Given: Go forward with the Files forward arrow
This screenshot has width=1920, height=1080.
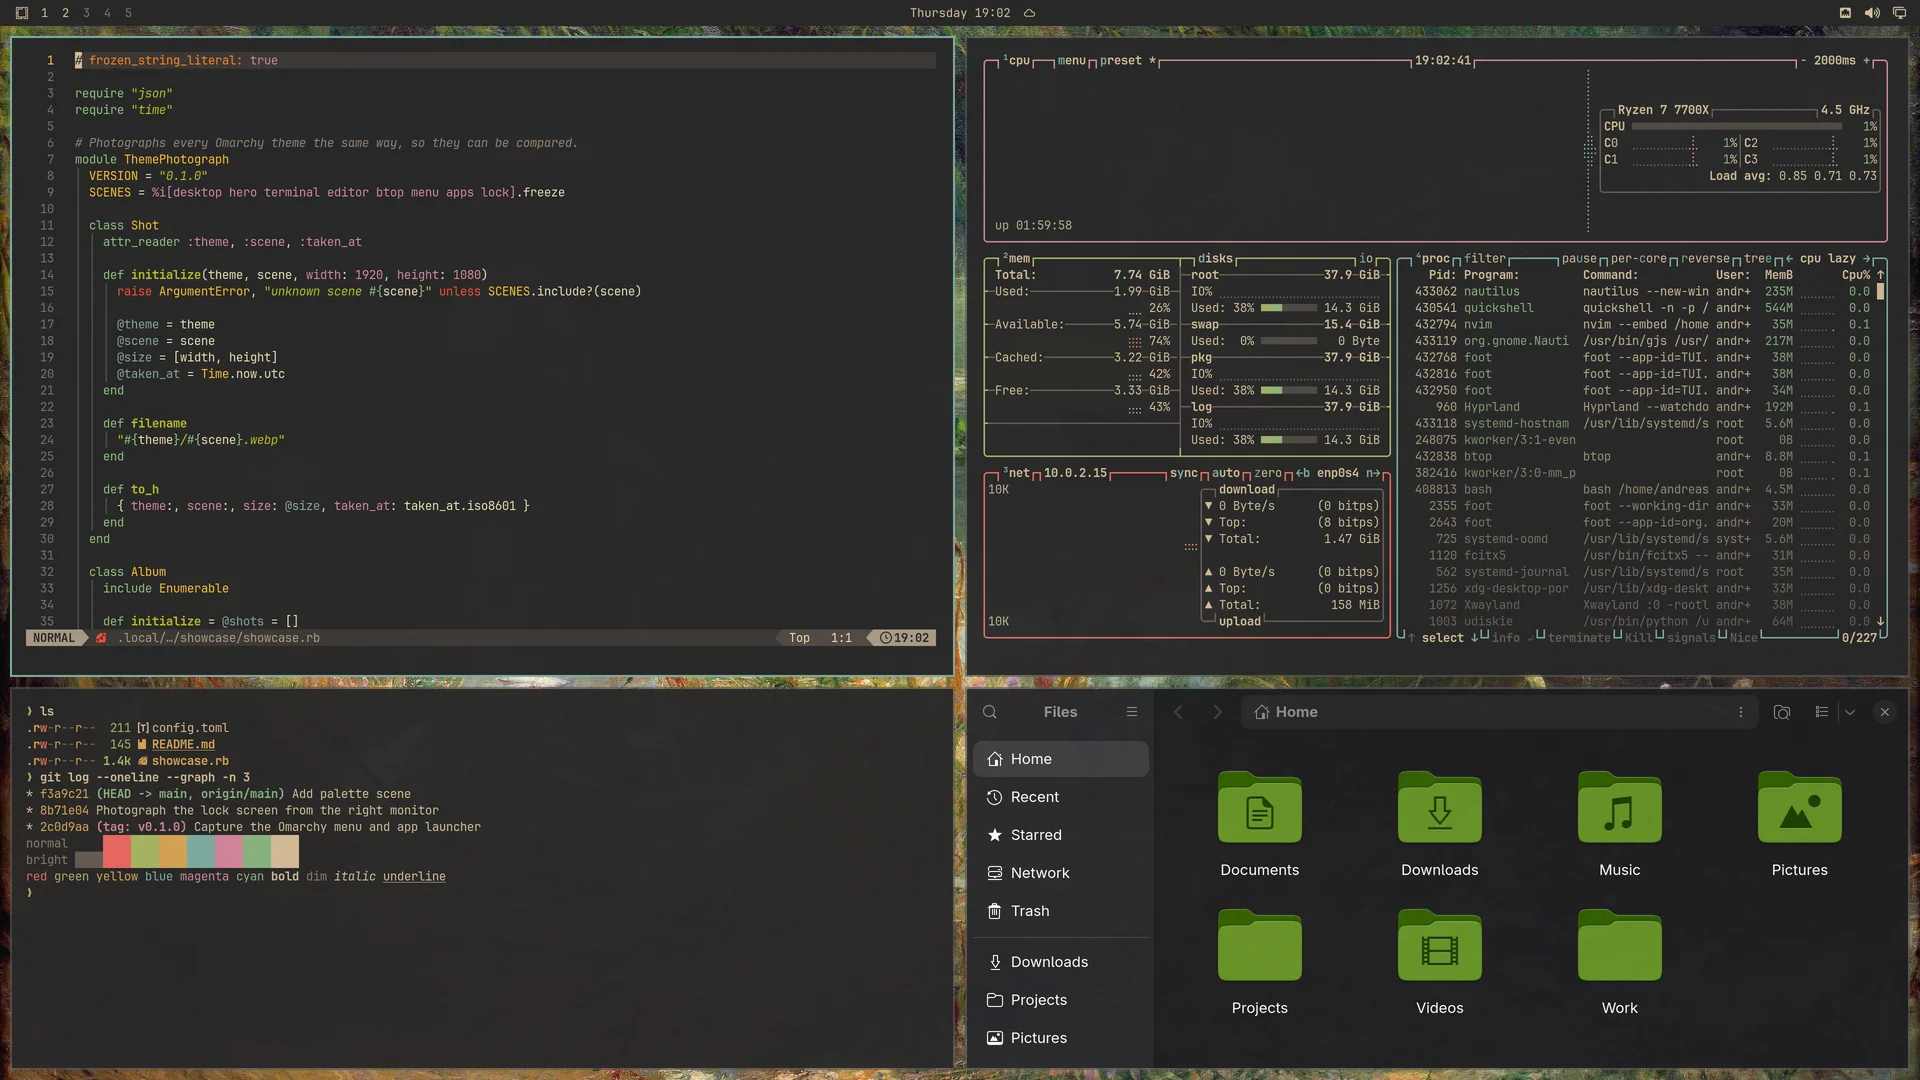Looking at the screenshot, I should [1217, 712].
